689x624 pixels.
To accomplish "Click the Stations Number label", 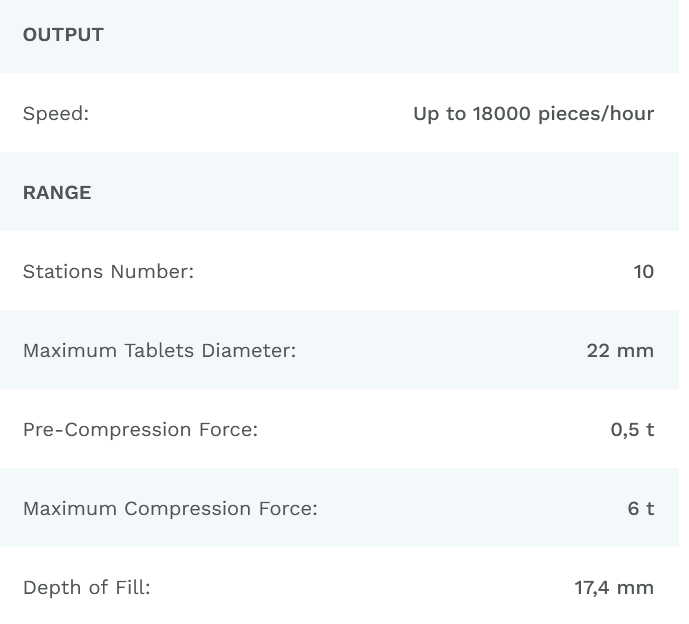I will [x=108, y=272].
